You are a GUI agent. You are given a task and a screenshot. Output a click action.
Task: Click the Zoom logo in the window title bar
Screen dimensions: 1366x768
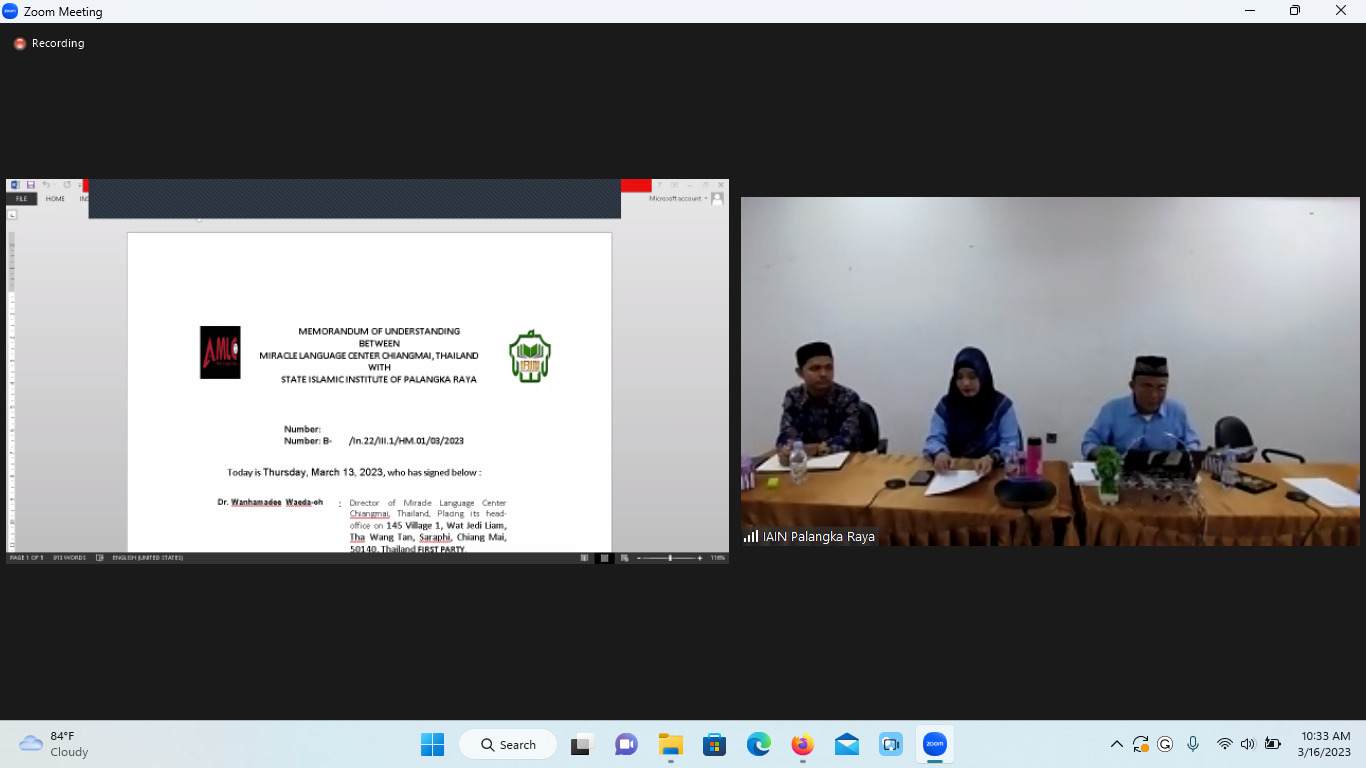click(11, 11)
